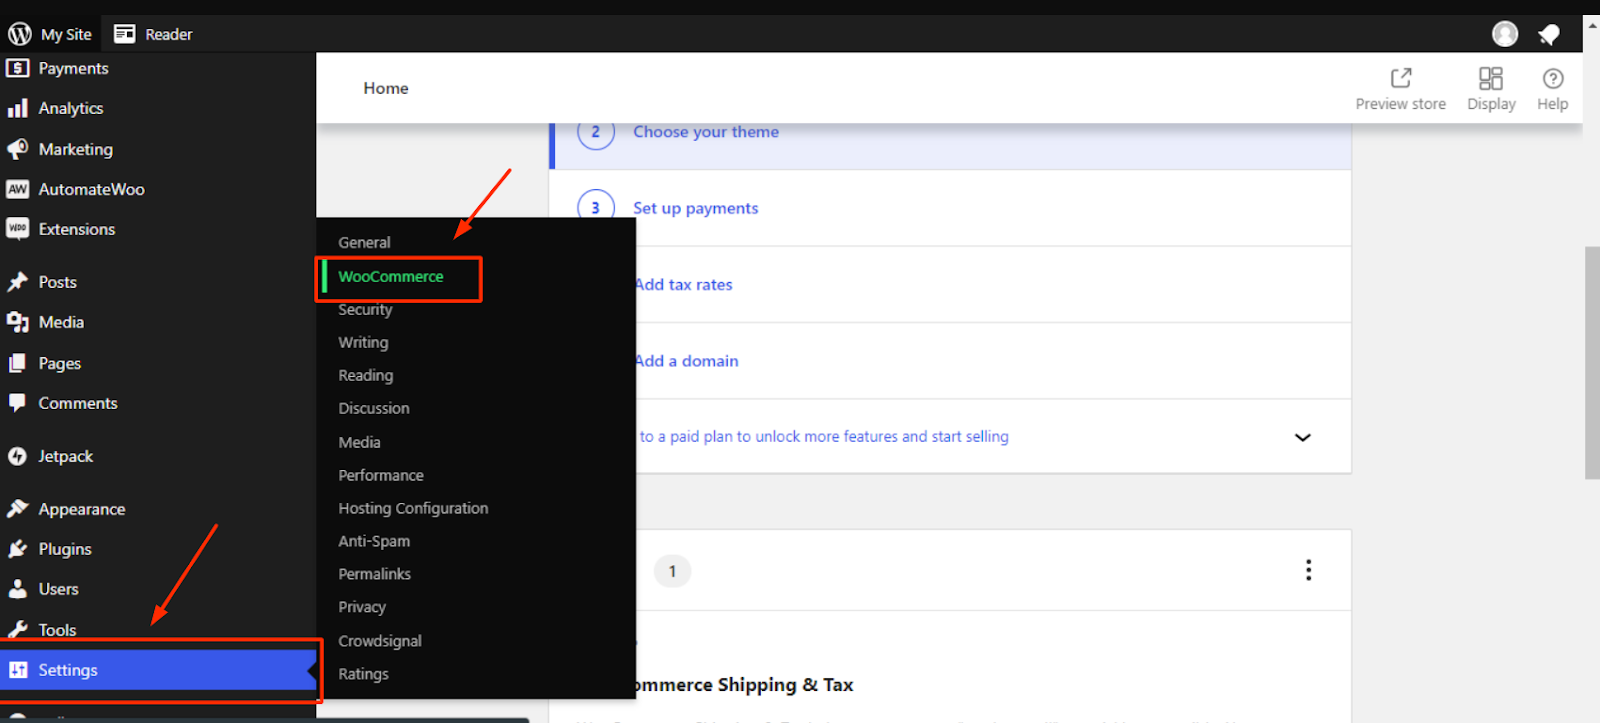Click the Marketing megaphone icon
Viewport: 1600px width, 723px height.
tap(18, 149)
